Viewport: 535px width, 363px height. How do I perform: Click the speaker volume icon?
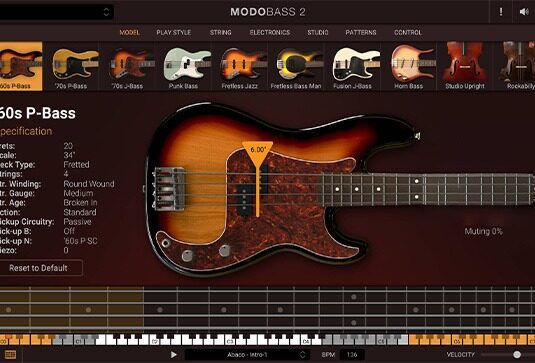tap(524, 12)
